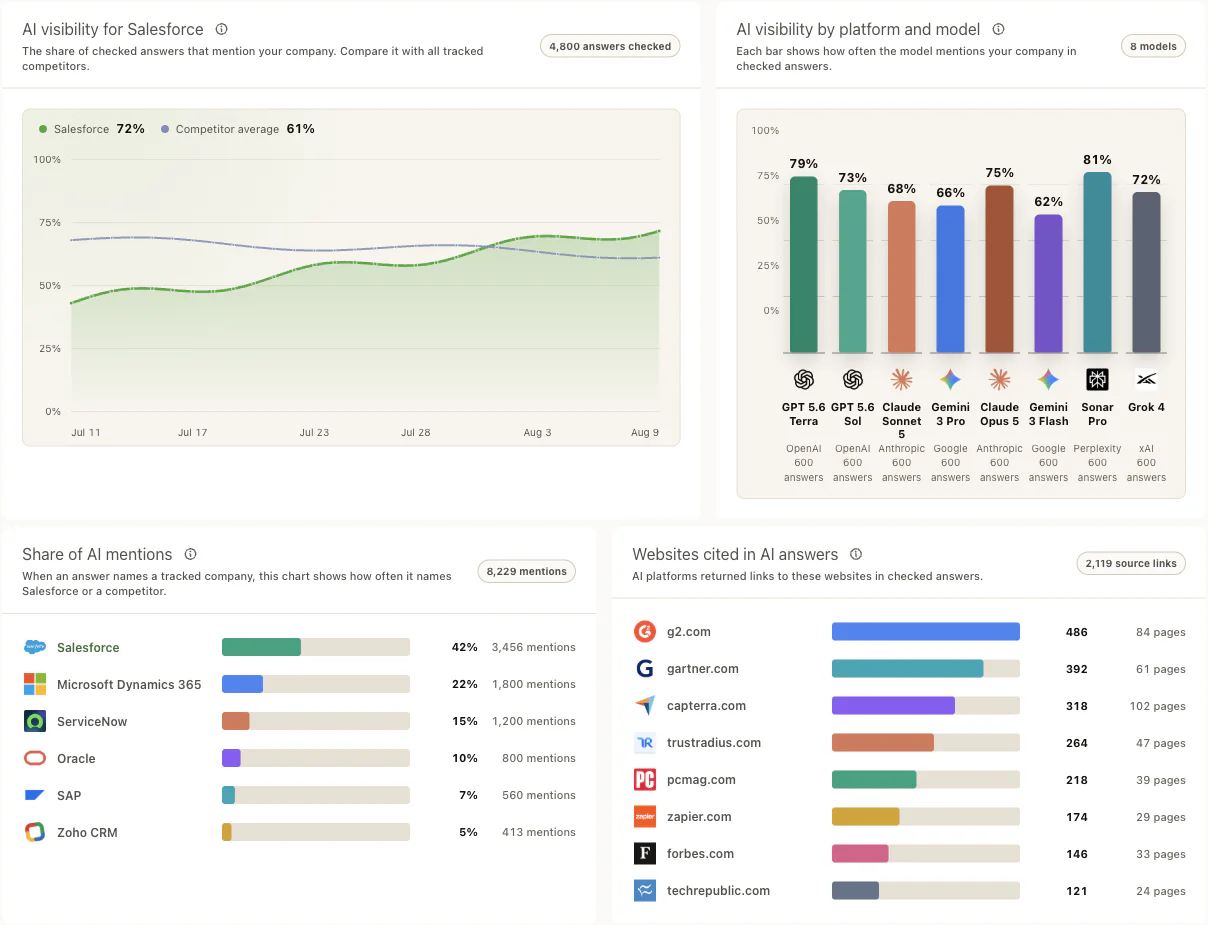Click the gartner.com favicon
This screenshot has width=1208, height=925.
coord(645,669)
